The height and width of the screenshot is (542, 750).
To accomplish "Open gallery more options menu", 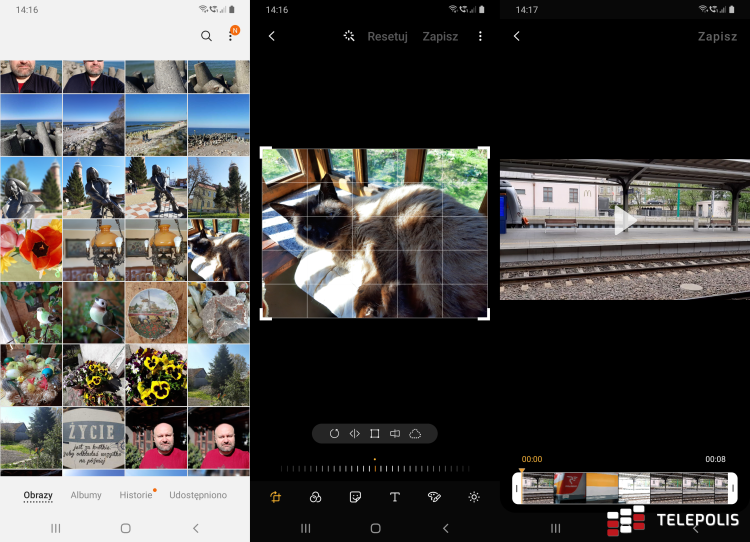I will click(x=230, y=36).
